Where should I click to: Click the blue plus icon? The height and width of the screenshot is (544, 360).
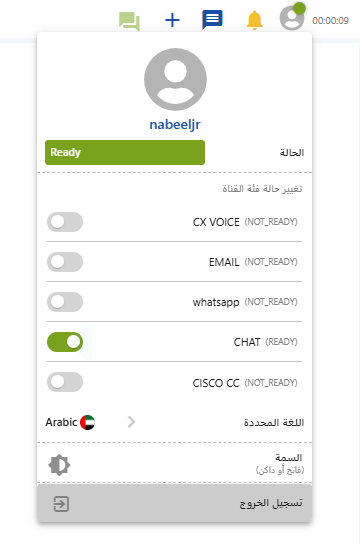pos(172,20)
